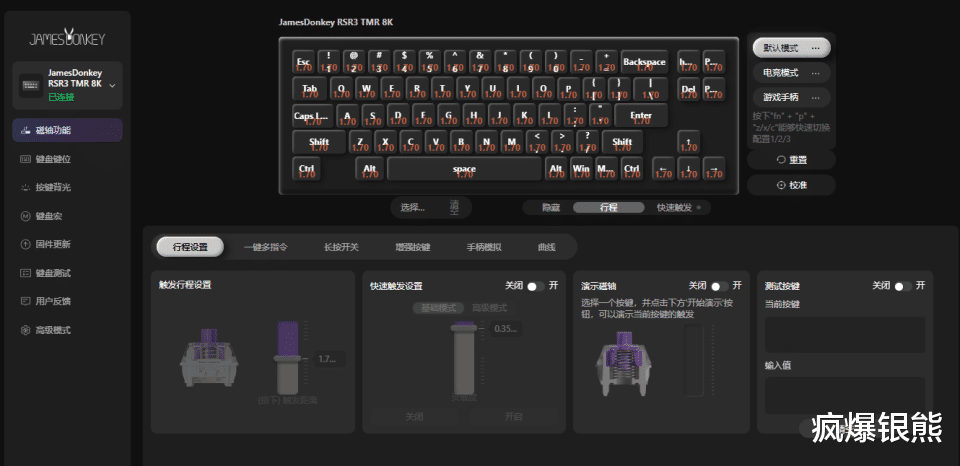
Task: Activate the 电竞模式 profile
Action: pyautogui.click(x=781, y=73)
